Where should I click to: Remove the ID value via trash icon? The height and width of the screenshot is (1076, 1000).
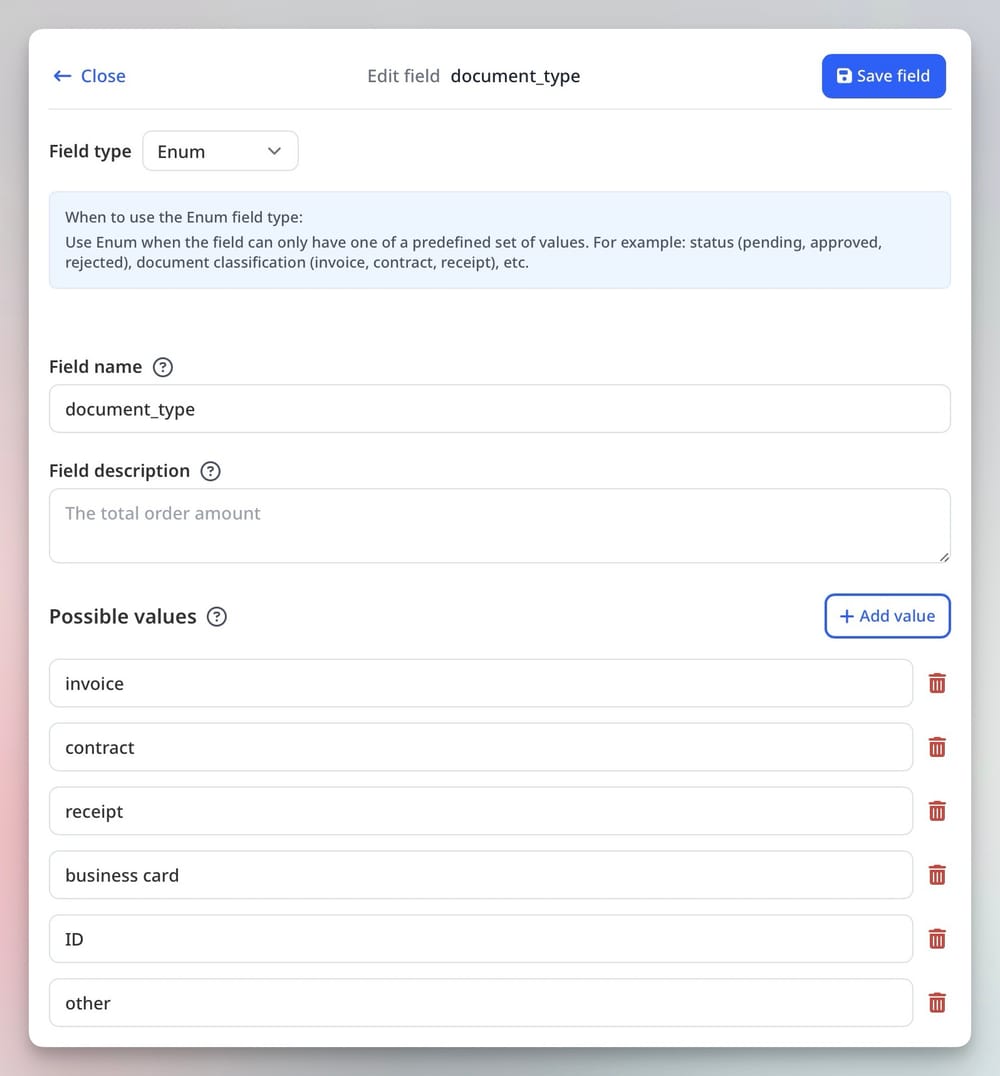click(937, 939)
